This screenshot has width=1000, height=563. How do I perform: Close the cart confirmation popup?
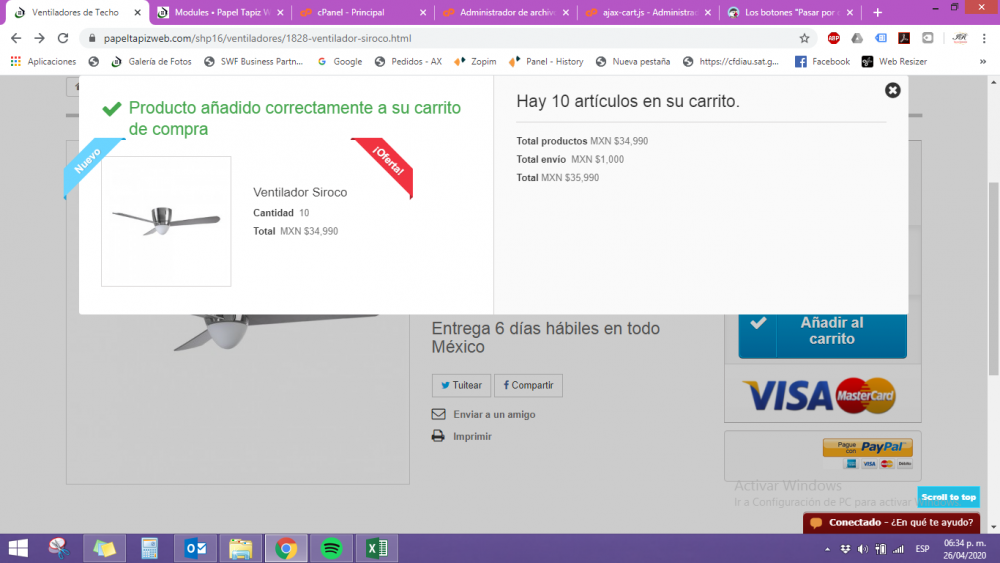point(892,91)
